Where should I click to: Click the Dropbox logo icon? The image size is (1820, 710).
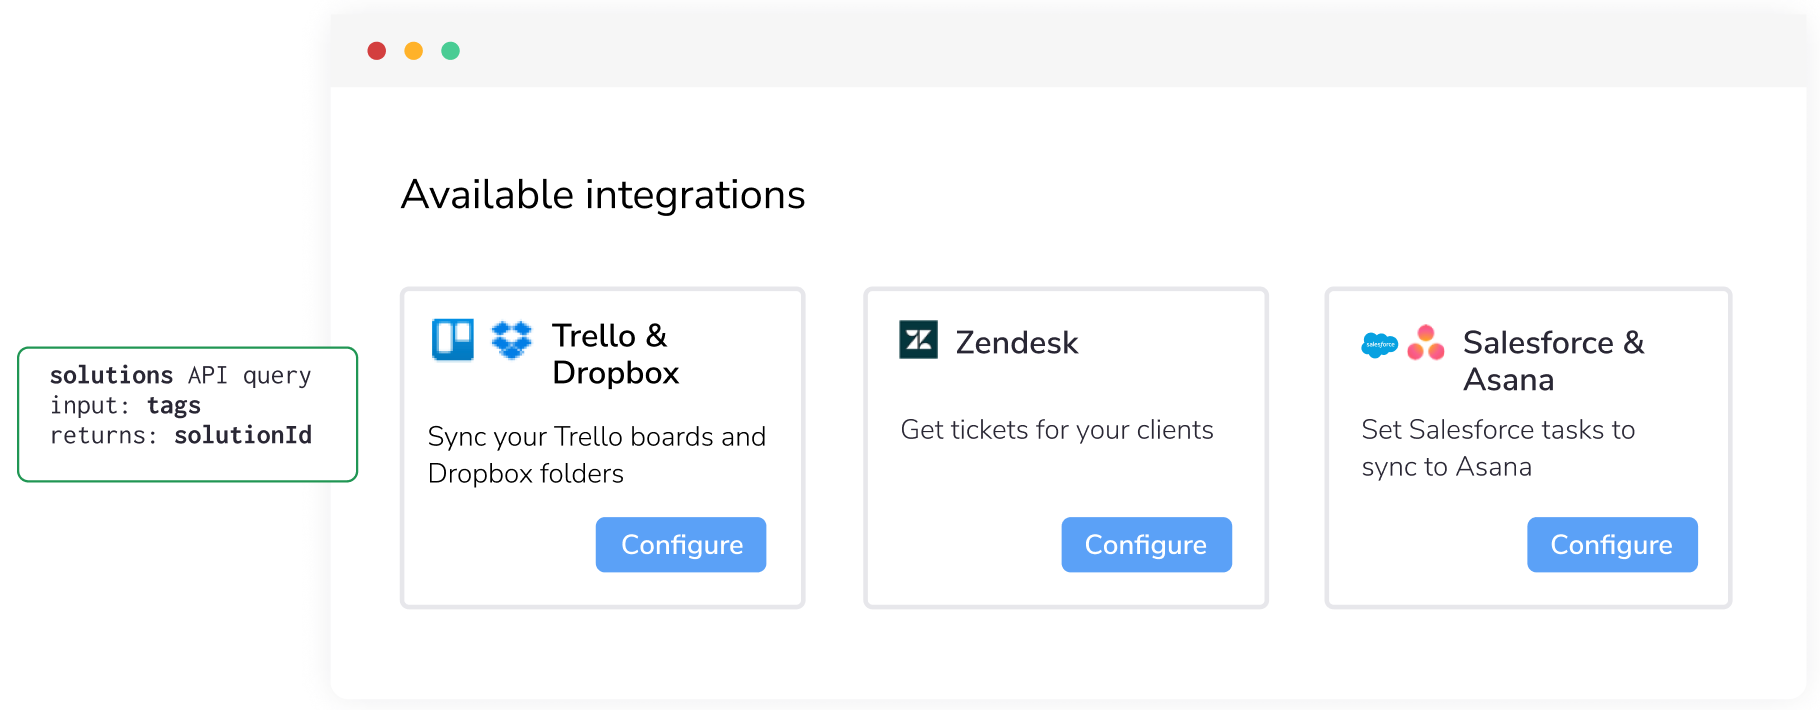[x=511, y=340]
